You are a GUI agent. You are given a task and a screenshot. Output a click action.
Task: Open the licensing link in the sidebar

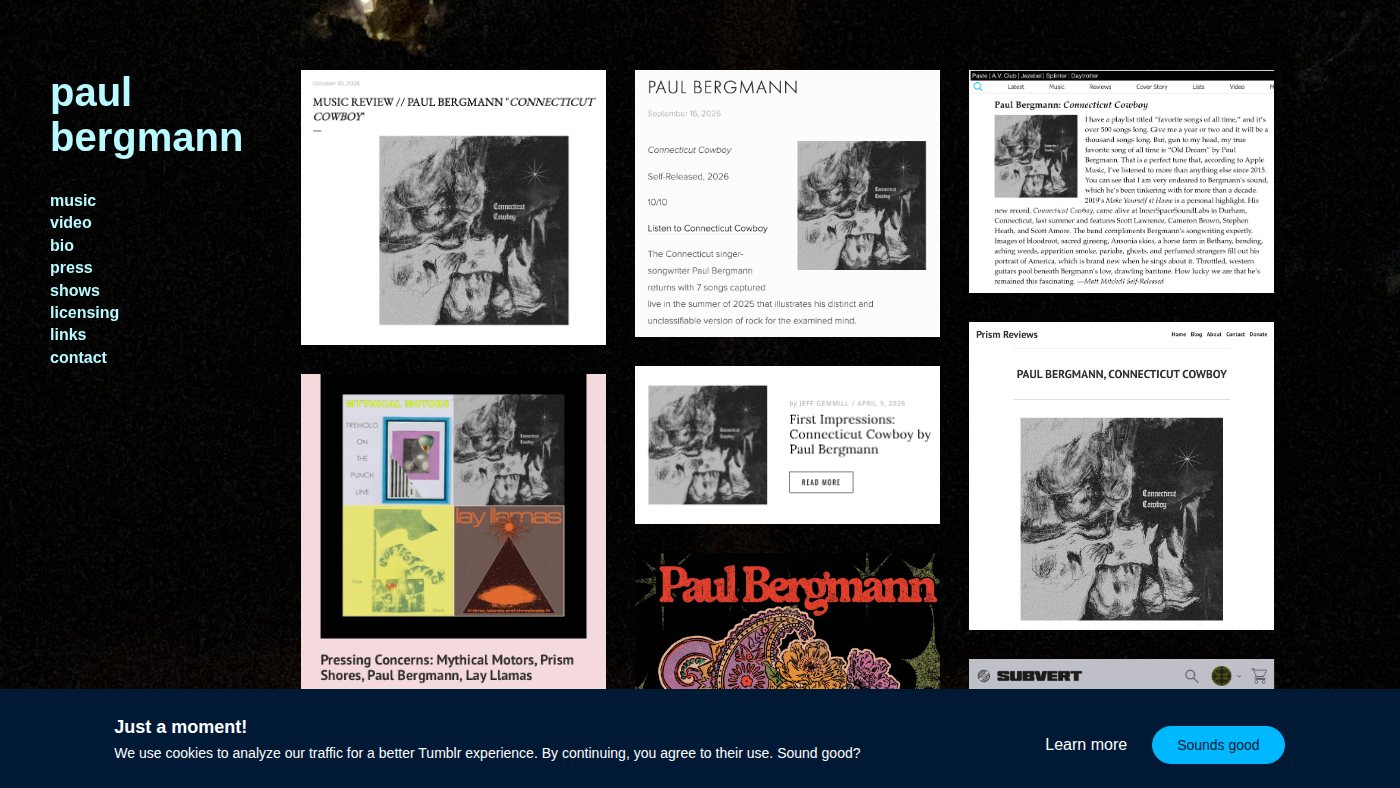84,312
